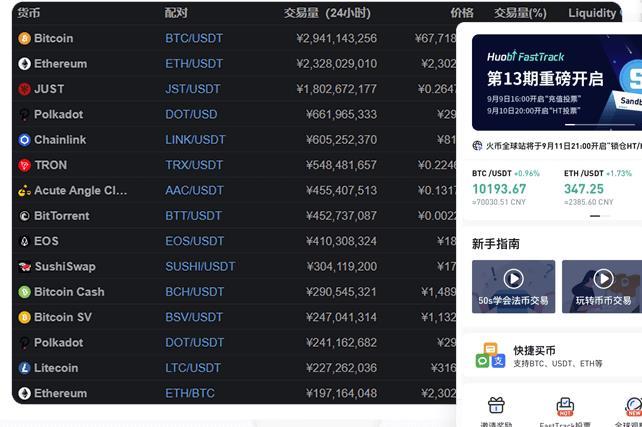The width and height of the screenshot is (642, 427).
Task: Sort by the 配对 column header
Action: 176,13
